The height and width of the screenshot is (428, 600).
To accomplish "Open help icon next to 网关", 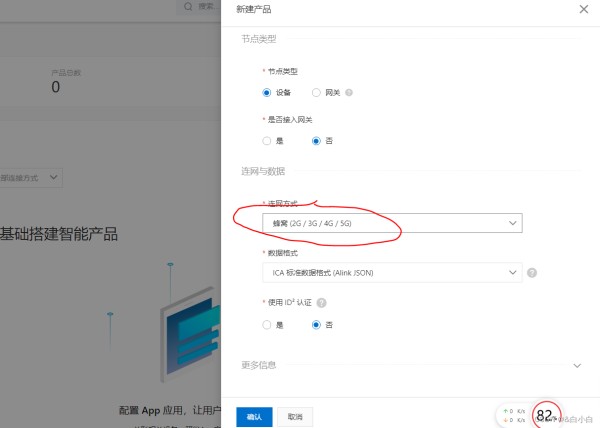I will (349, 93).
